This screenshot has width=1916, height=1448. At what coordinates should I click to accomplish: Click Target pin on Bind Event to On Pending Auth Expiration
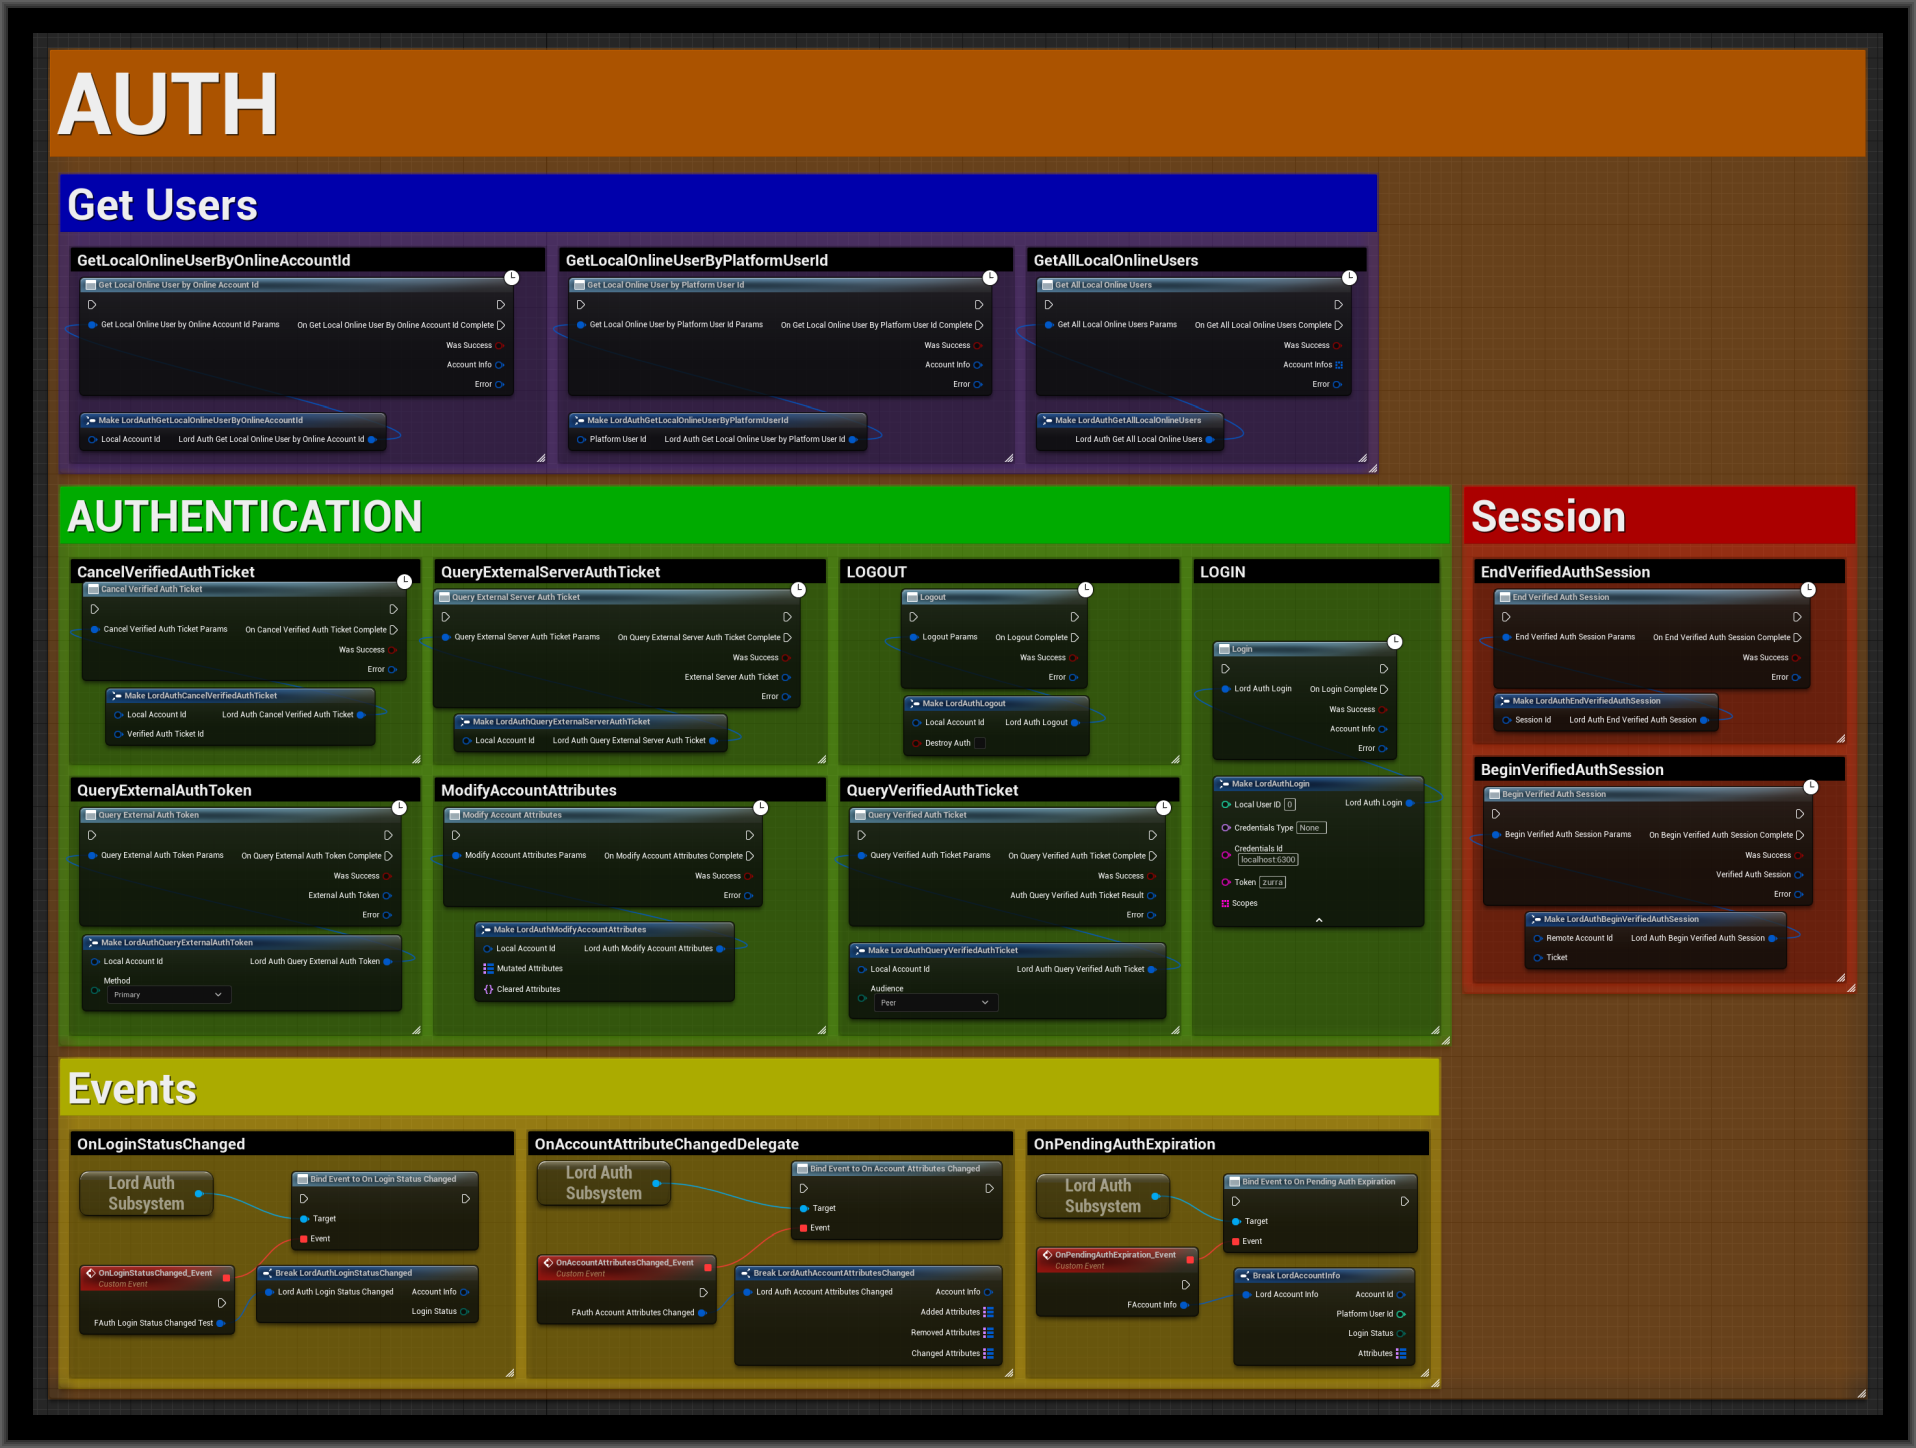(1236, 1221)
